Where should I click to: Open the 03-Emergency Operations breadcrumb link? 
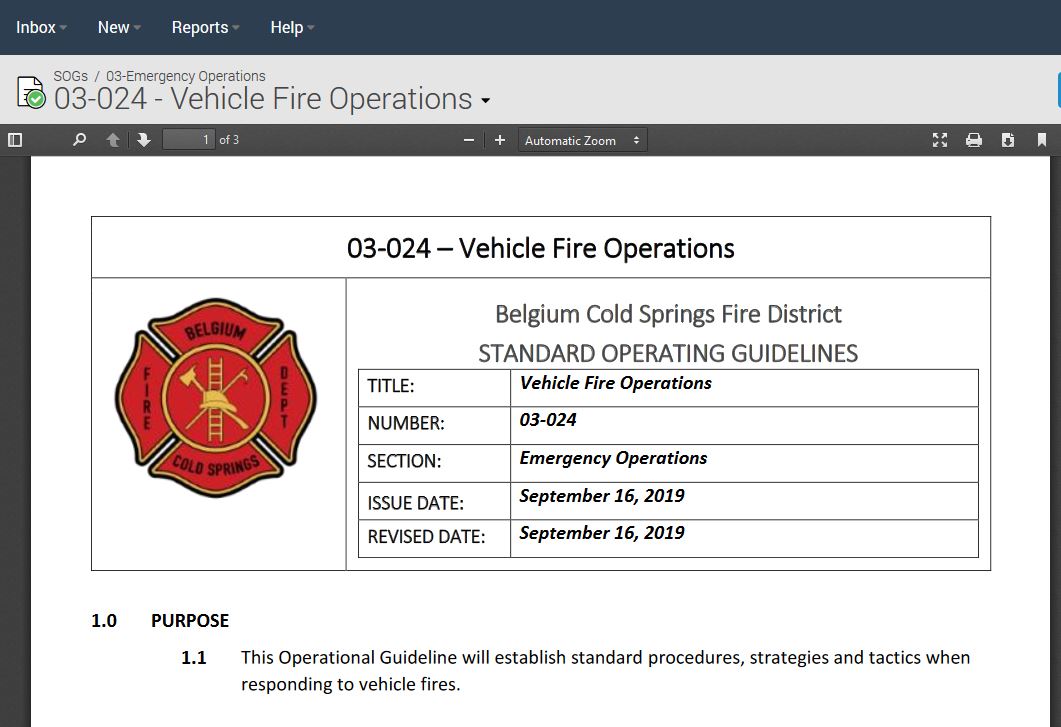186,76
